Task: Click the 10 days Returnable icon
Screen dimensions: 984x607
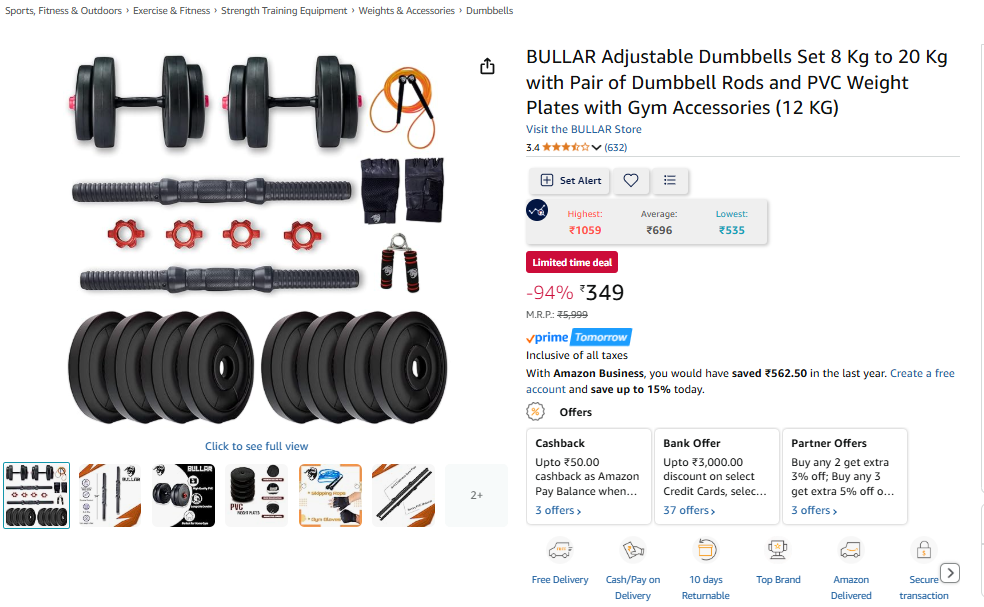Action: tap(705, 551)
